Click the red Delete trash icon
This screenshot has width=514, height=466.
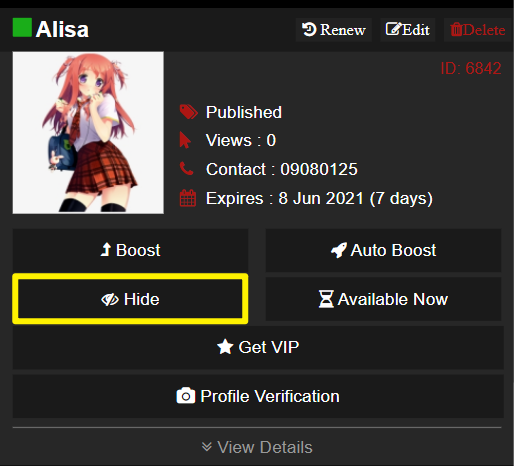point(456,29)
